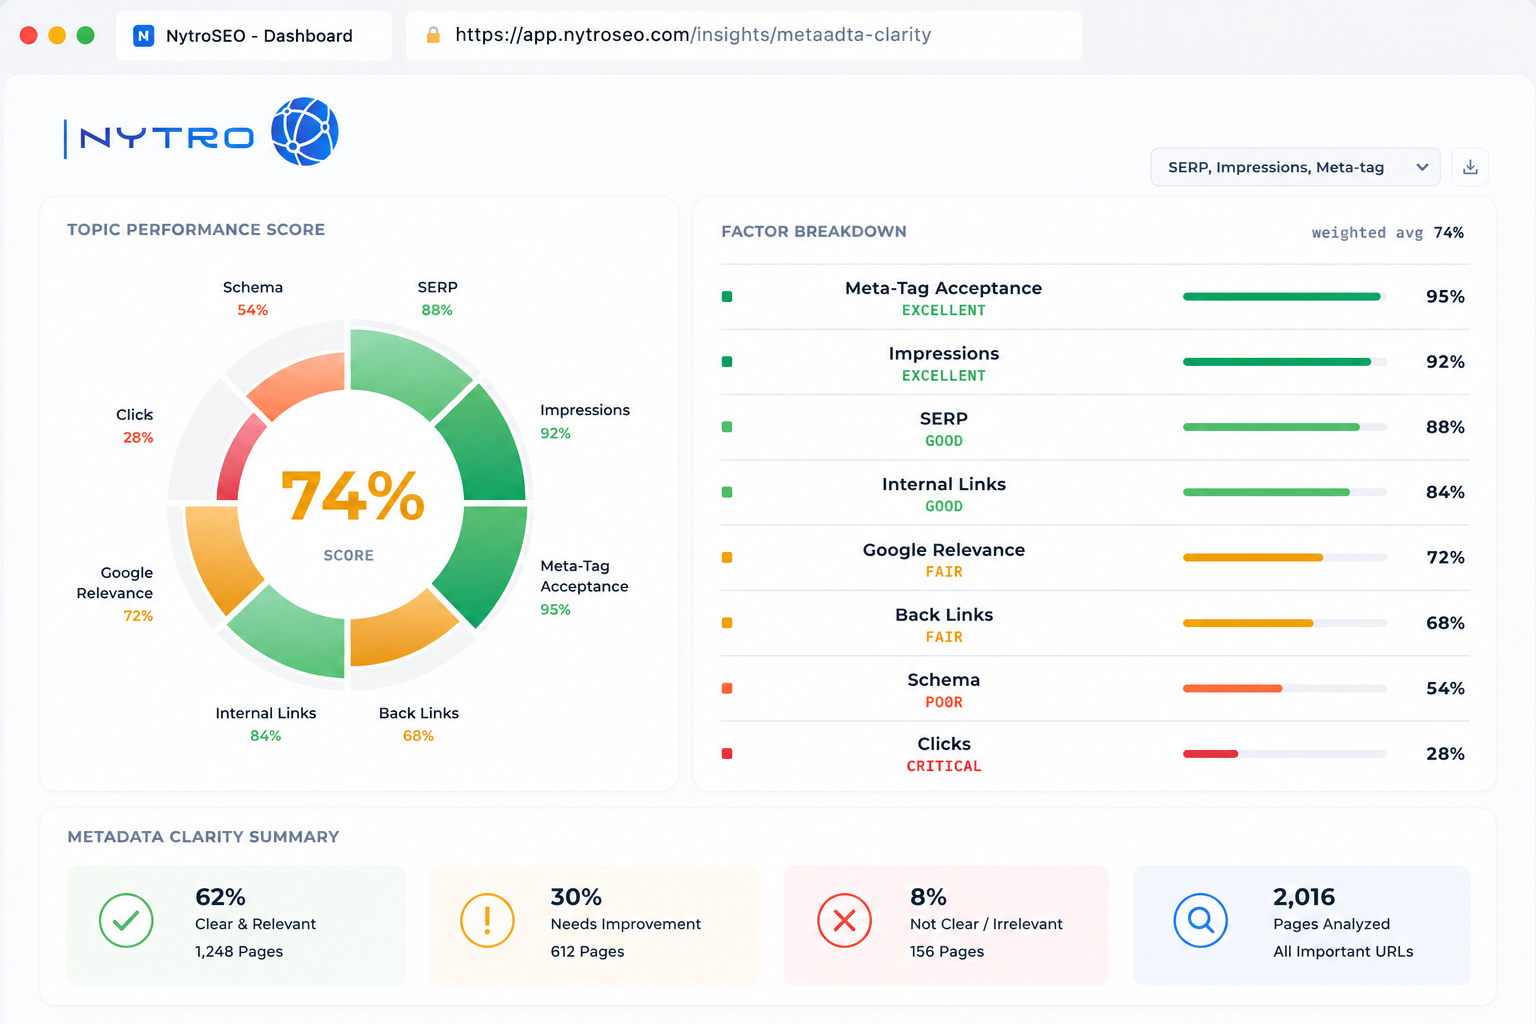Click the Google Relevance orange donut segment
The image size is (1536, 1024).
(218, 556)
